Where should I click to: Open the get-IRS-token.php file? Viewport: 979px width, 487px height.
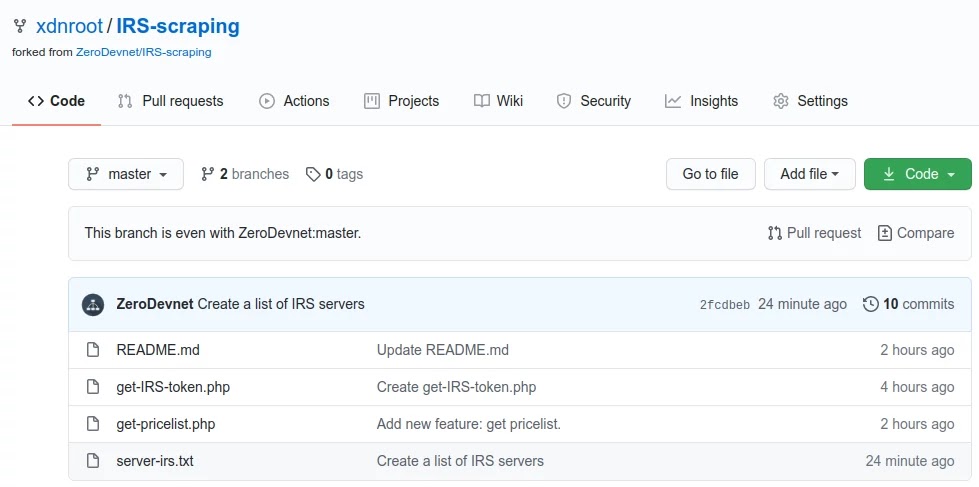(173, 387)
